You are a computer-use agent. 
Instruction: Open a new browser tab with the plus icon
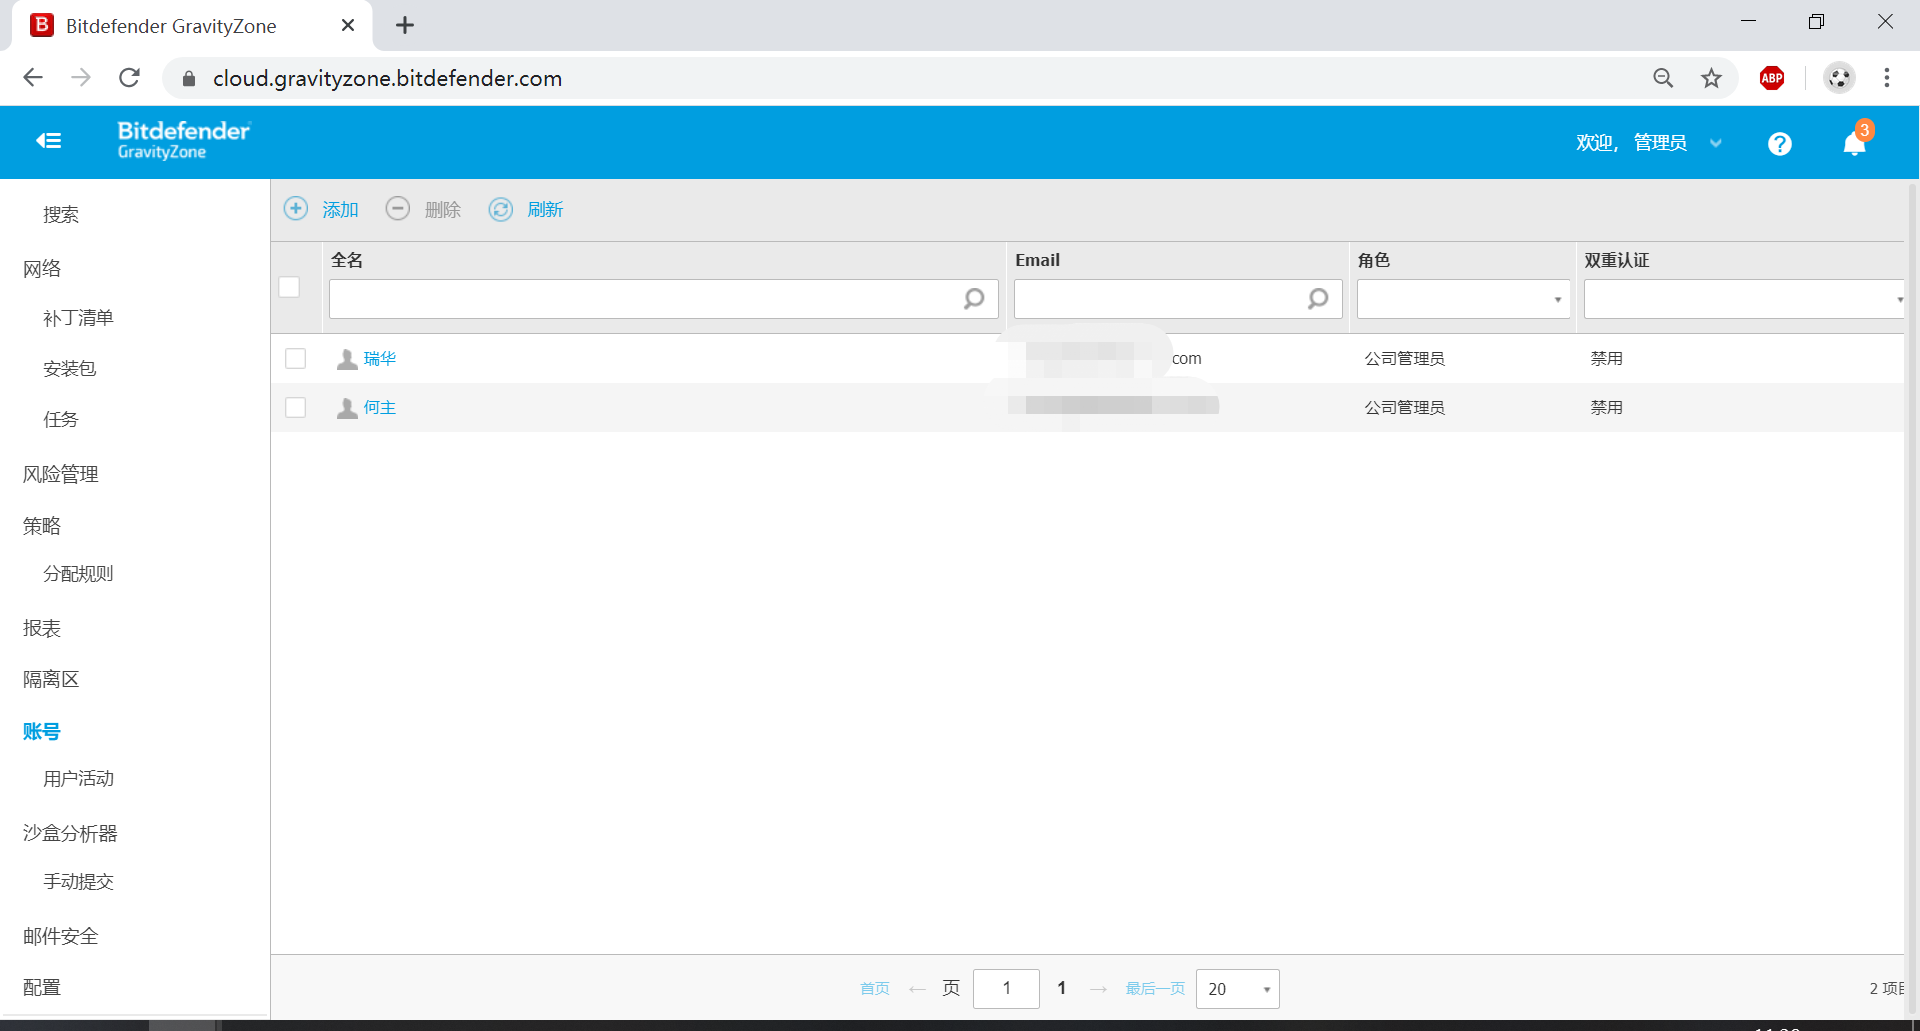click(405, 25)
